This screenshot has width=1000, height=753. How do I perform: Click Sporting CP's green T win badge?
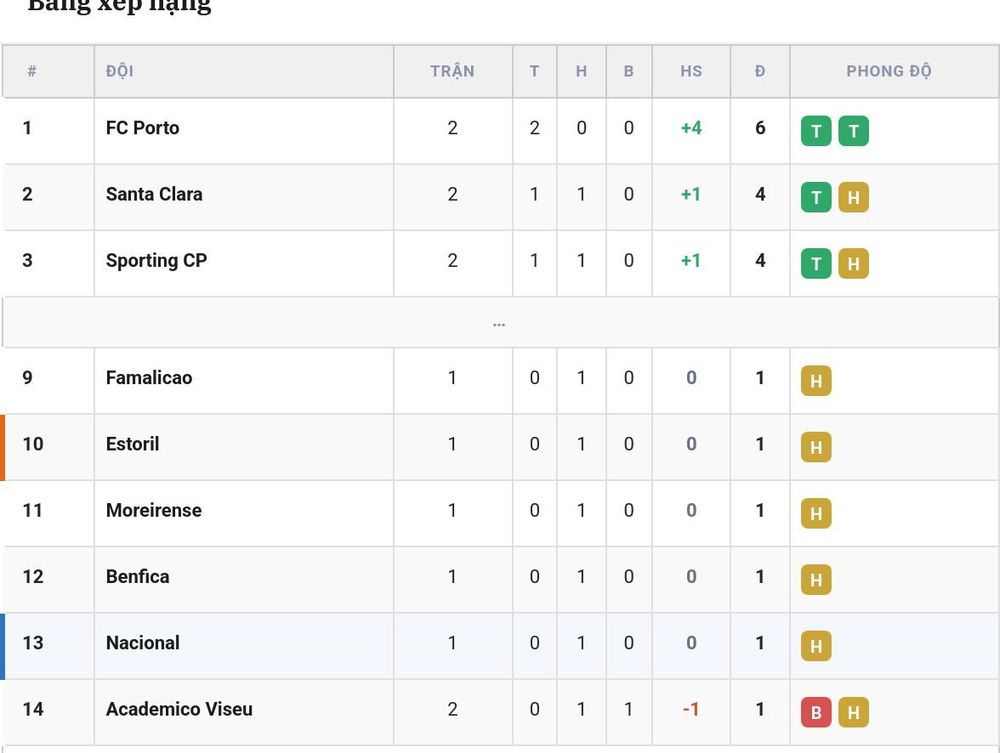coord(816,263)
